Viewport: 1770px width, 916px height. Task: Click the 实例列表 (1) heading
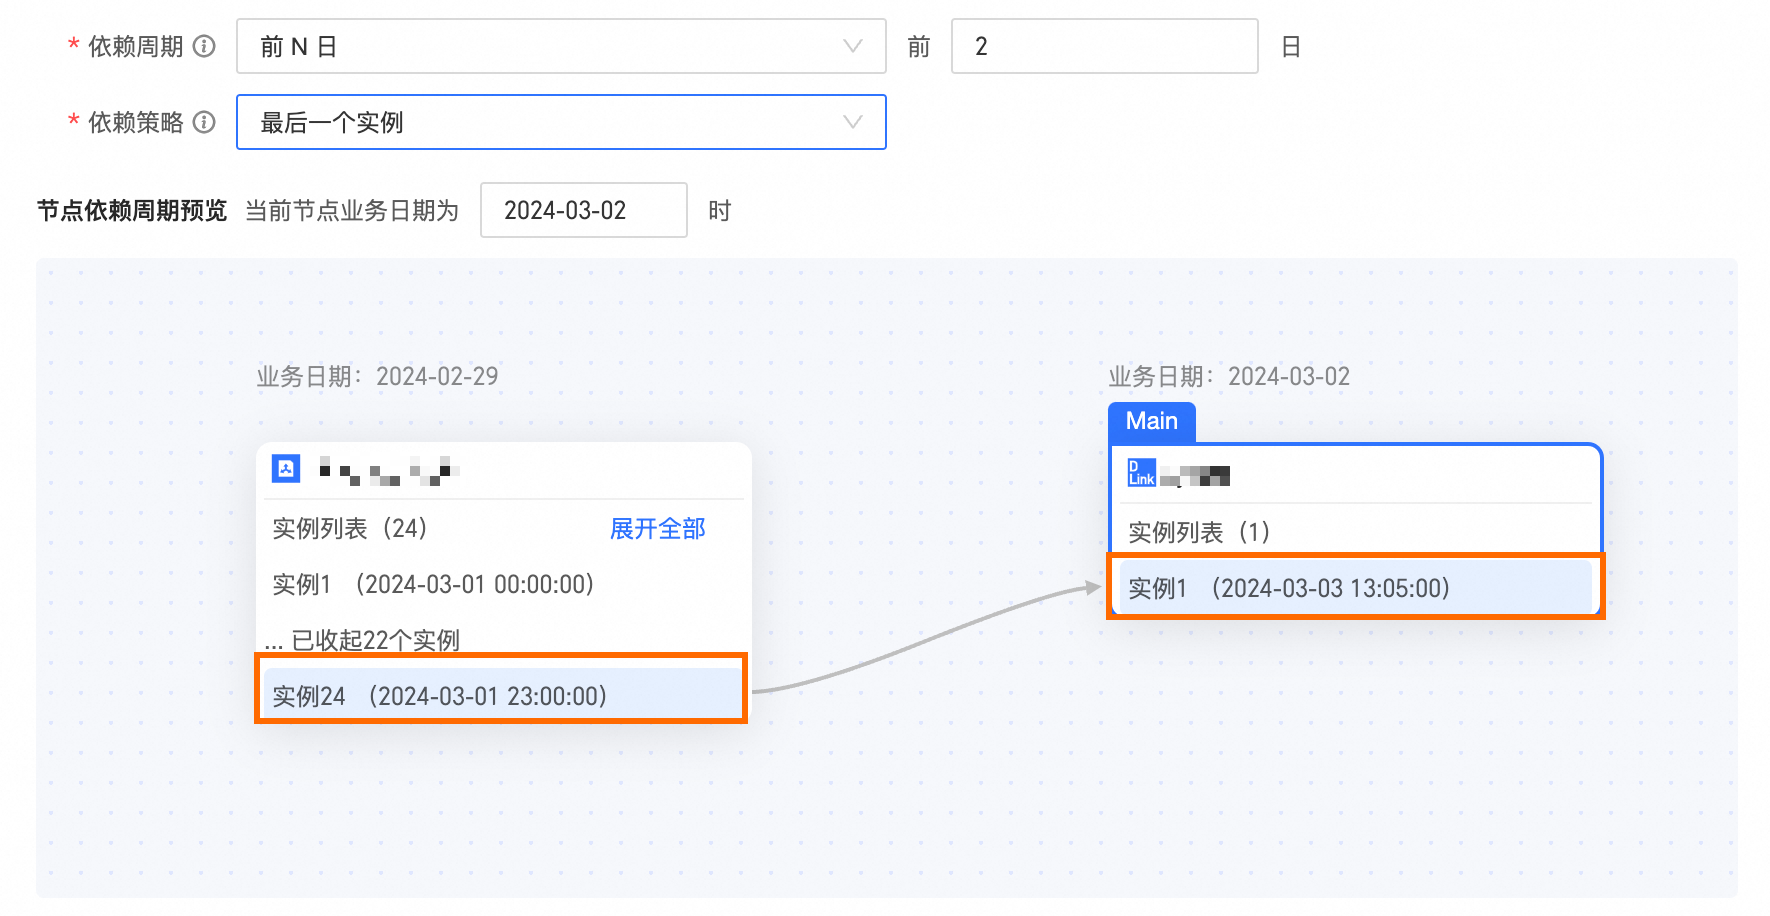(x=1199, y=532)
